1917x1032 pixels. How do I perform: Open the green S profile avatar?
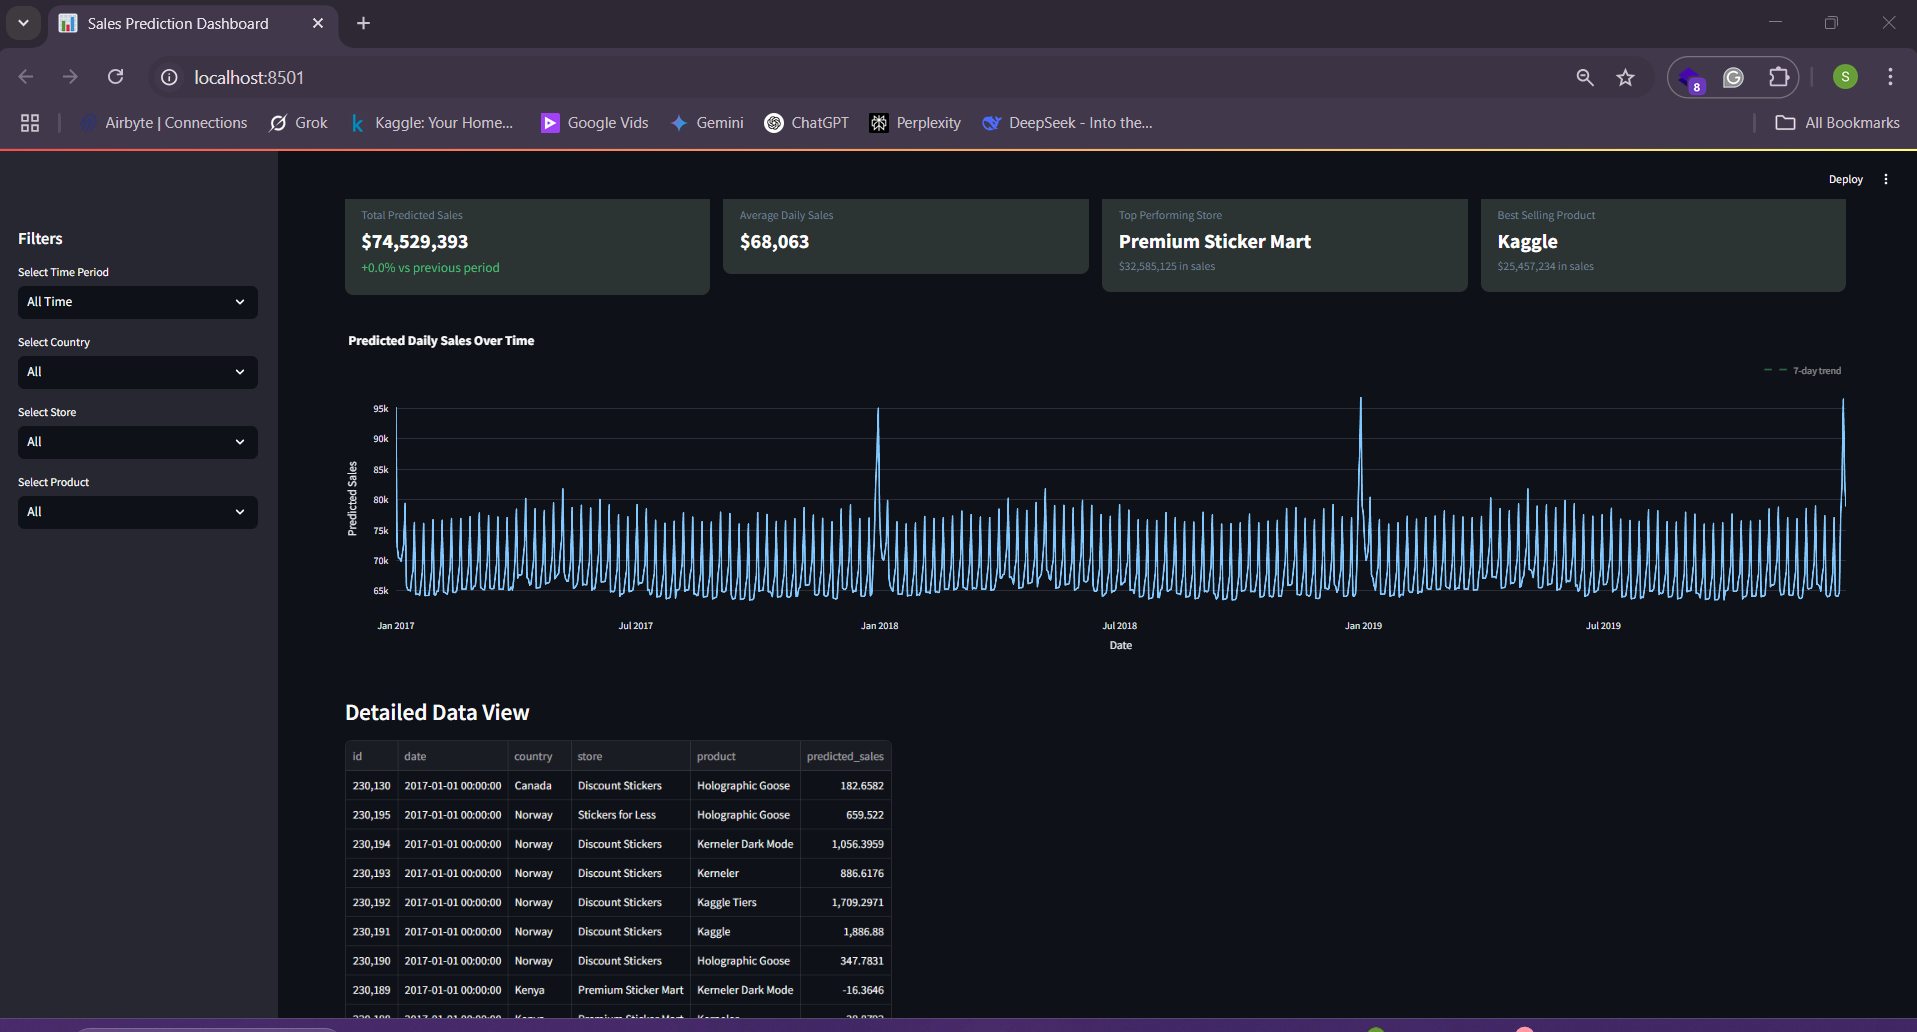click(1845, 77)
